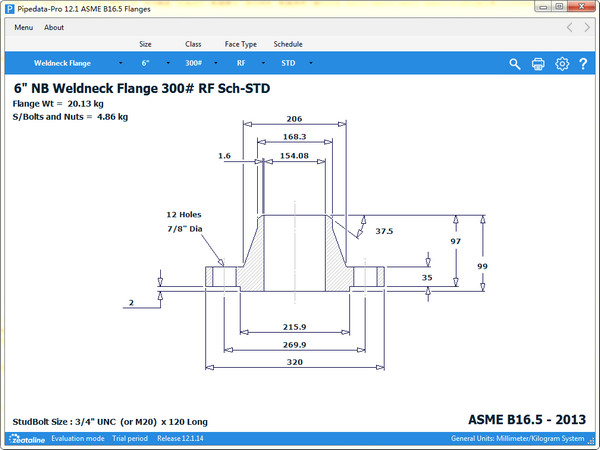Click the 168.3 dimension value
The width and height of the screenshot is (600, 450).
pos(294,137)
